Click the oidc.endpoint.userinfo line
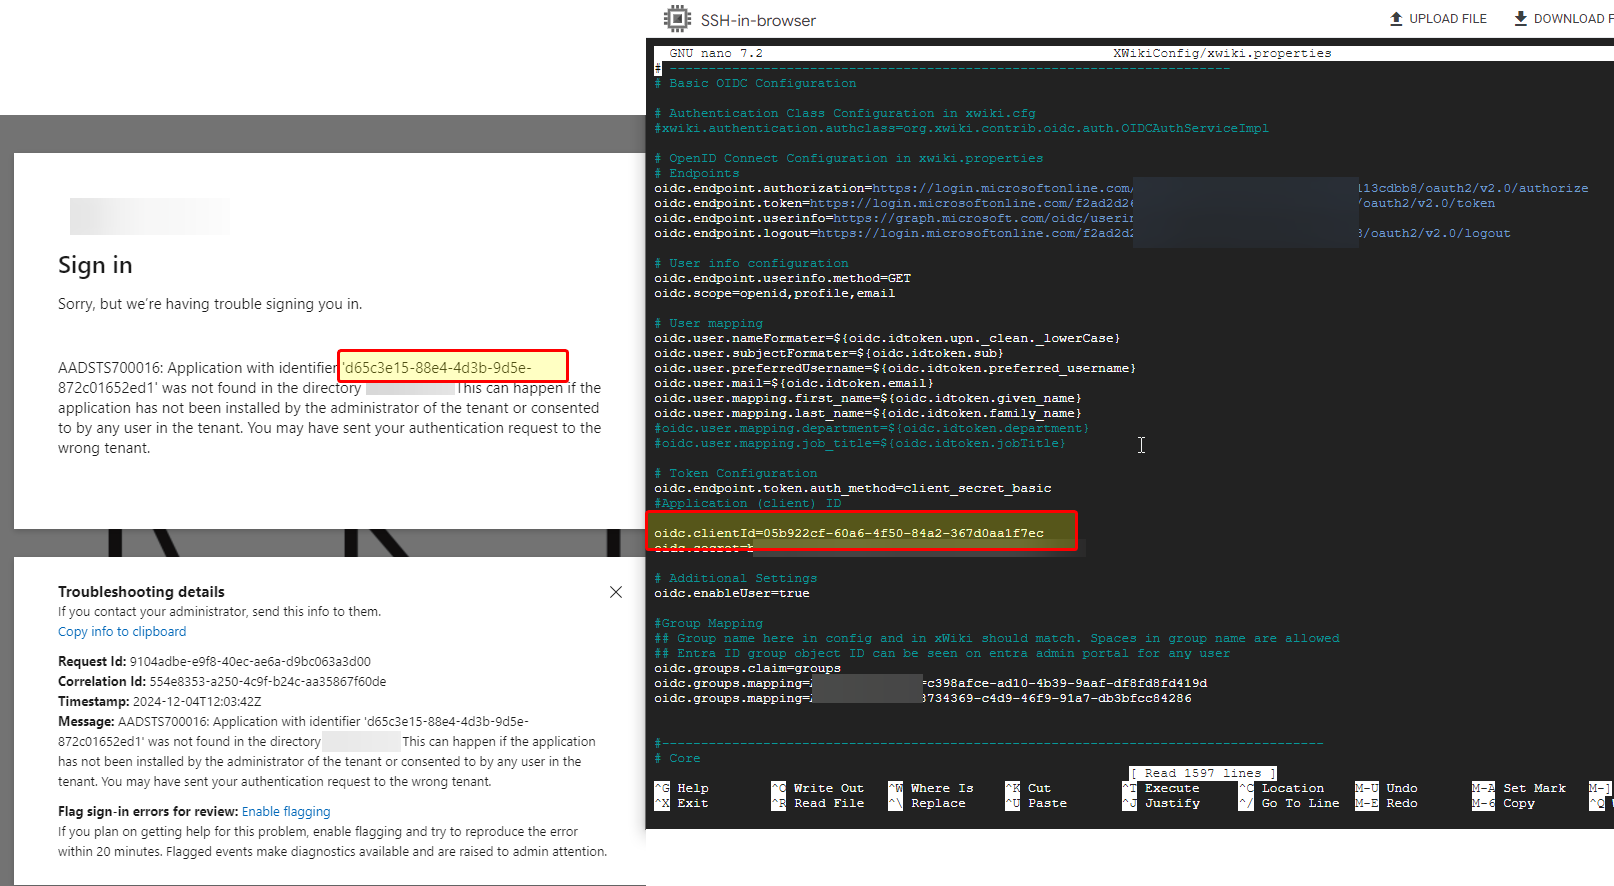Viewport: 1614px width, 886px height. coord(894,218)
